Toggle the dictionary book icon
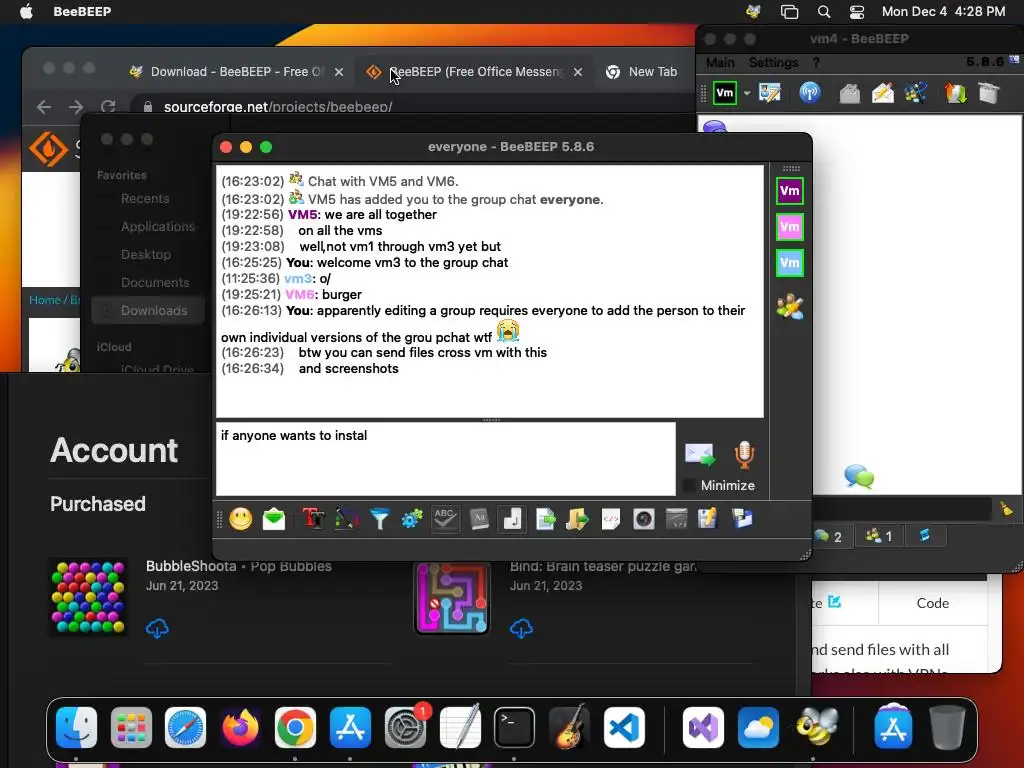The image size is (1024, 768). click(x=479, y=519)
